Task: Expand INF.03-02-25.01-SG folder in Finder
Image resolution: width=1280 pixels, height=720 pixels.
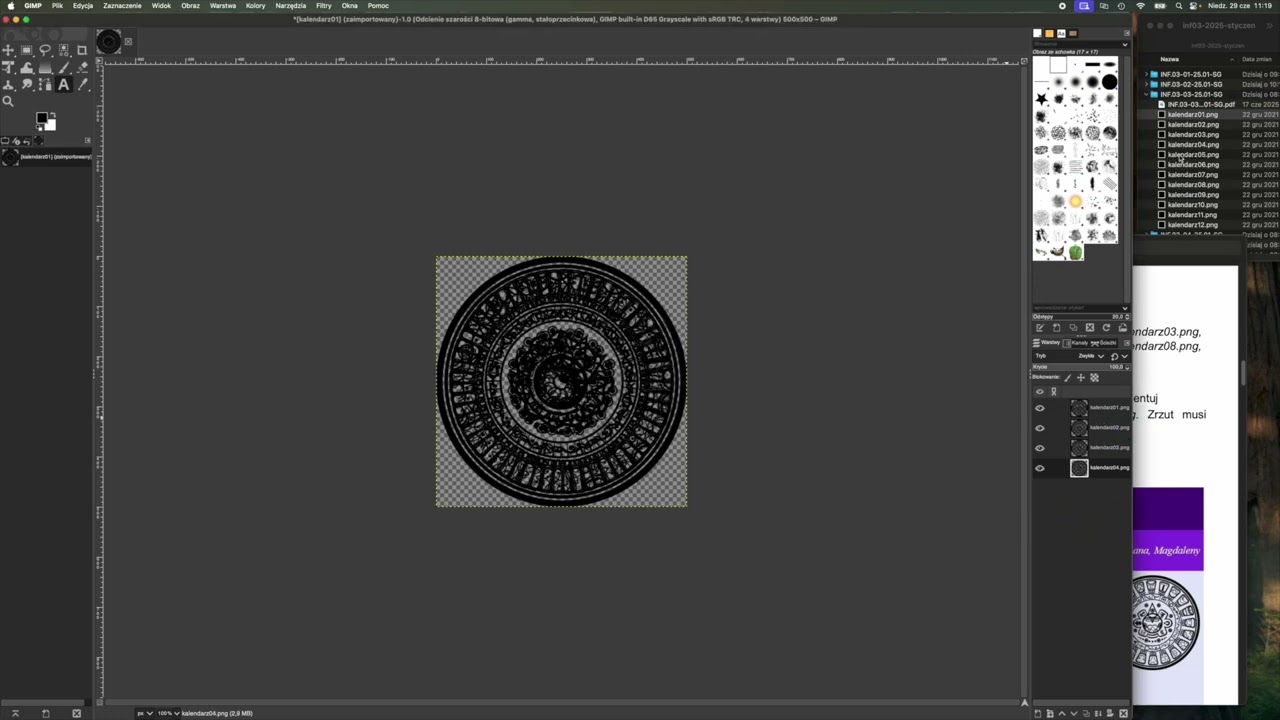Action: [1147, 84]
